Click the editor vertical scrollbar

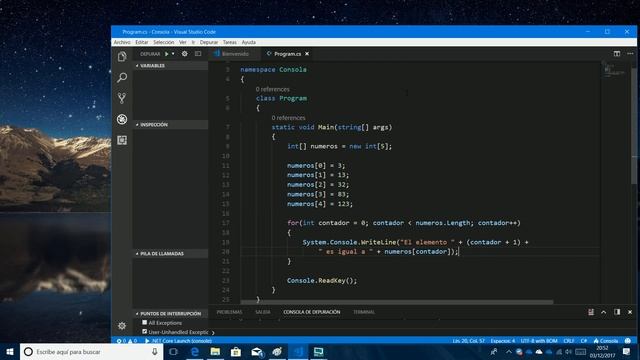coord(634,126)
